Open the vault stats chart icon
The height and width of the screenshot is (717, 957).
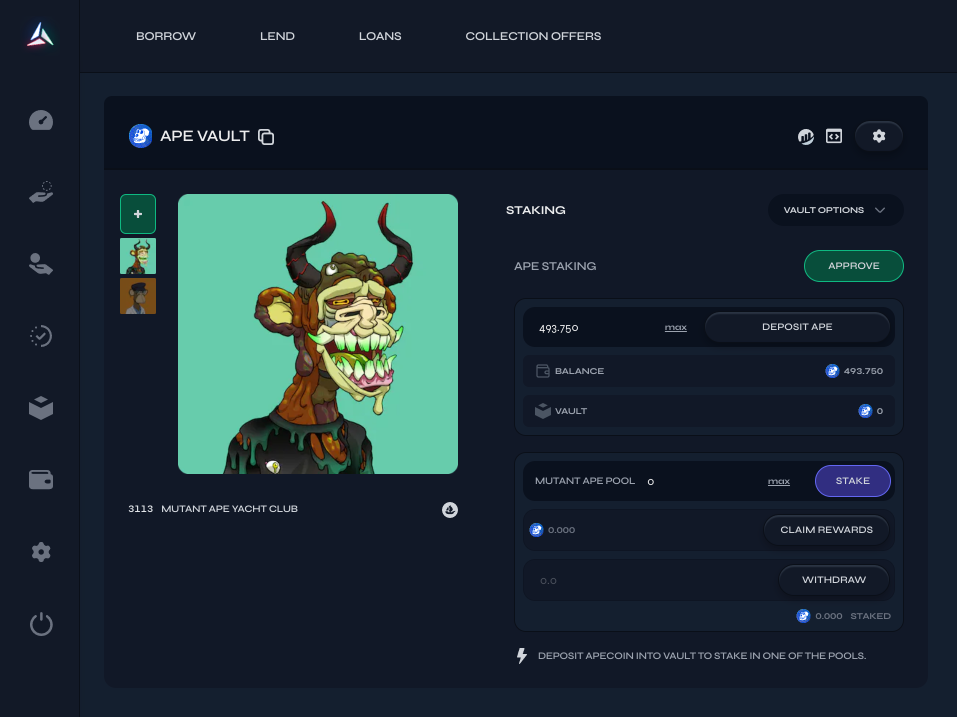coord(806,137)
